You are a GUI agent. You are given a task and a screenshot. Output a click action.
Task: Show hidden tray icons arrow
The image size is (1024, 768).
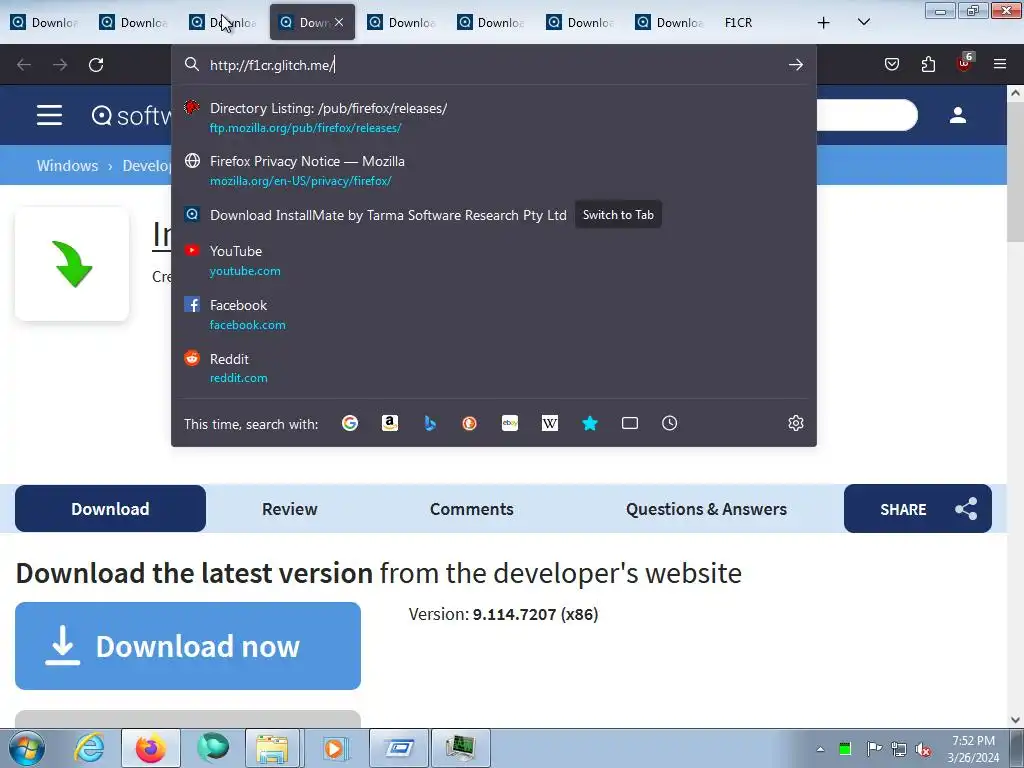click(x=820, y=750)
